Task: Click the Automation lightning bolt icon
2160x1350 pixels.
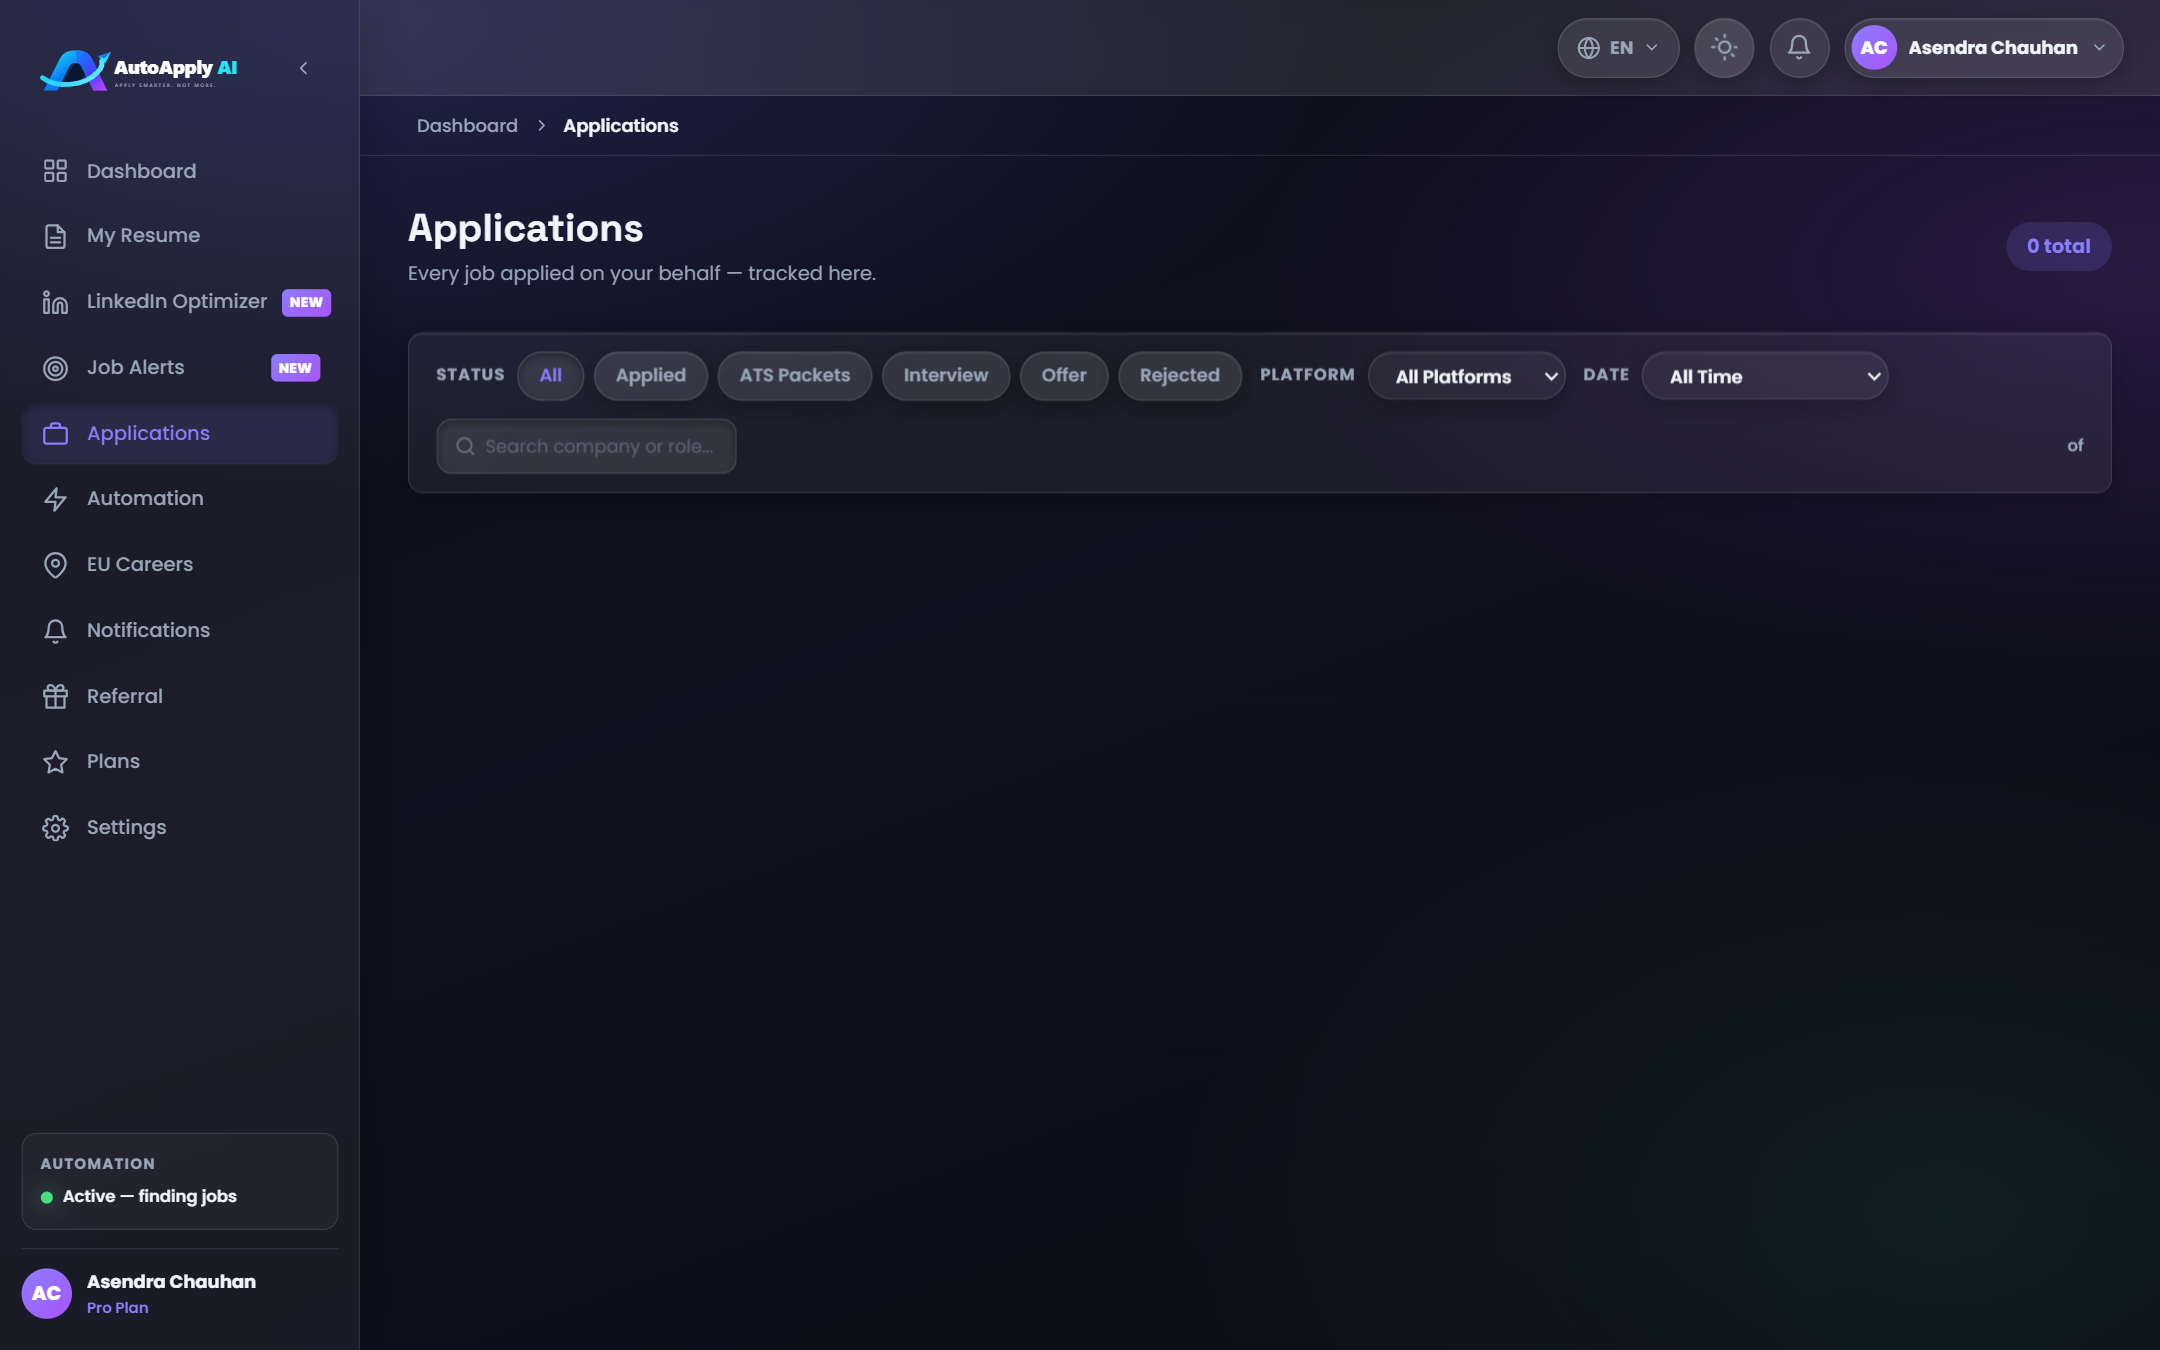Action: pos(55,499)
